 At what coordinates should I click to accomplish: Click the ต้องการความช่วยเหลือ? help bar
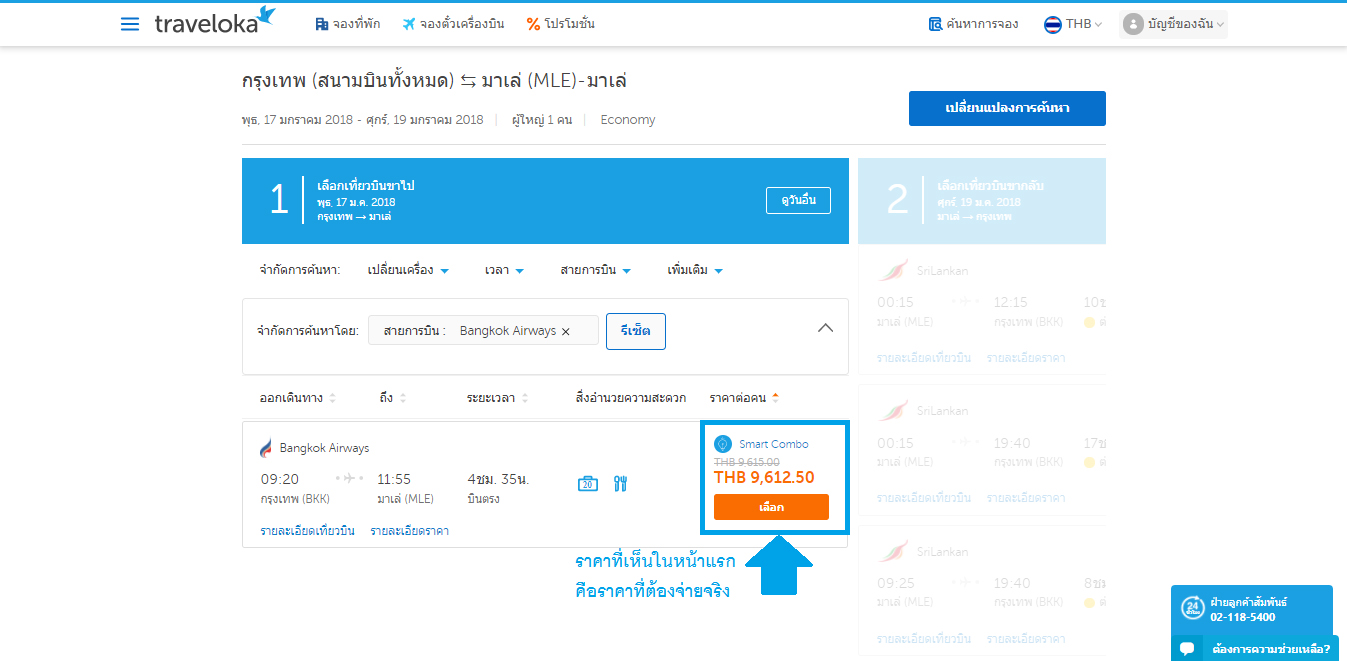[x=1255, y=649]
